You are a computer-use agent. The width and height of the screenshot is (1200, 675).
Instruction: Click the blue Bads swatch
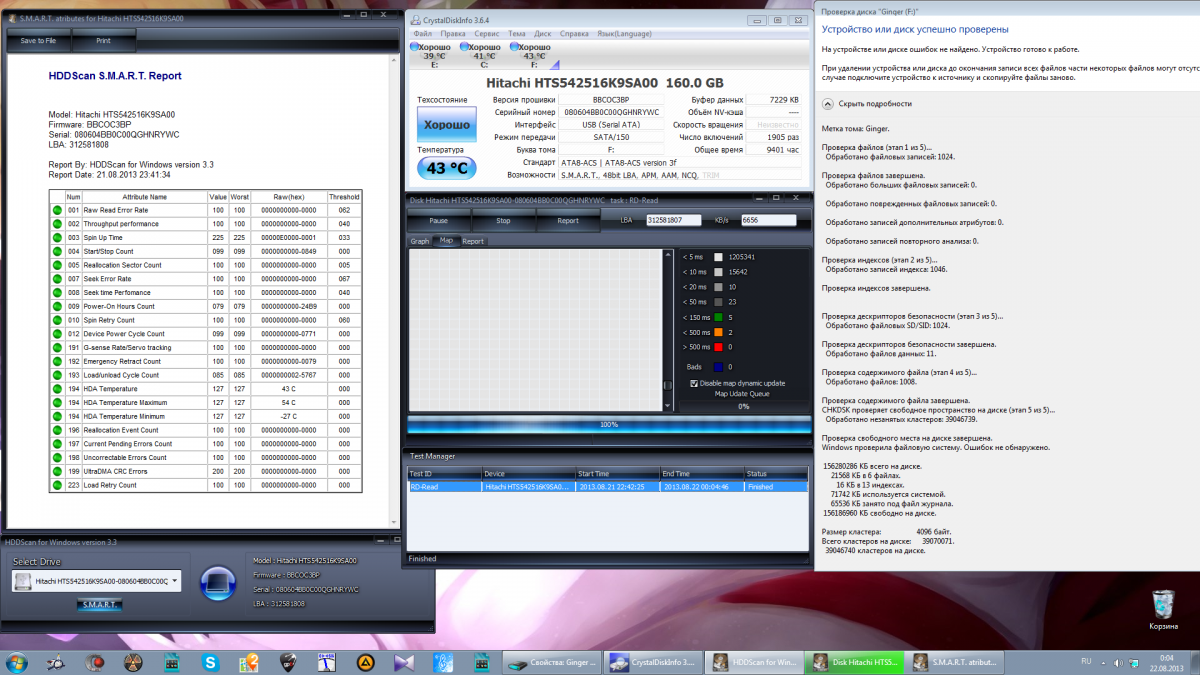718,367
